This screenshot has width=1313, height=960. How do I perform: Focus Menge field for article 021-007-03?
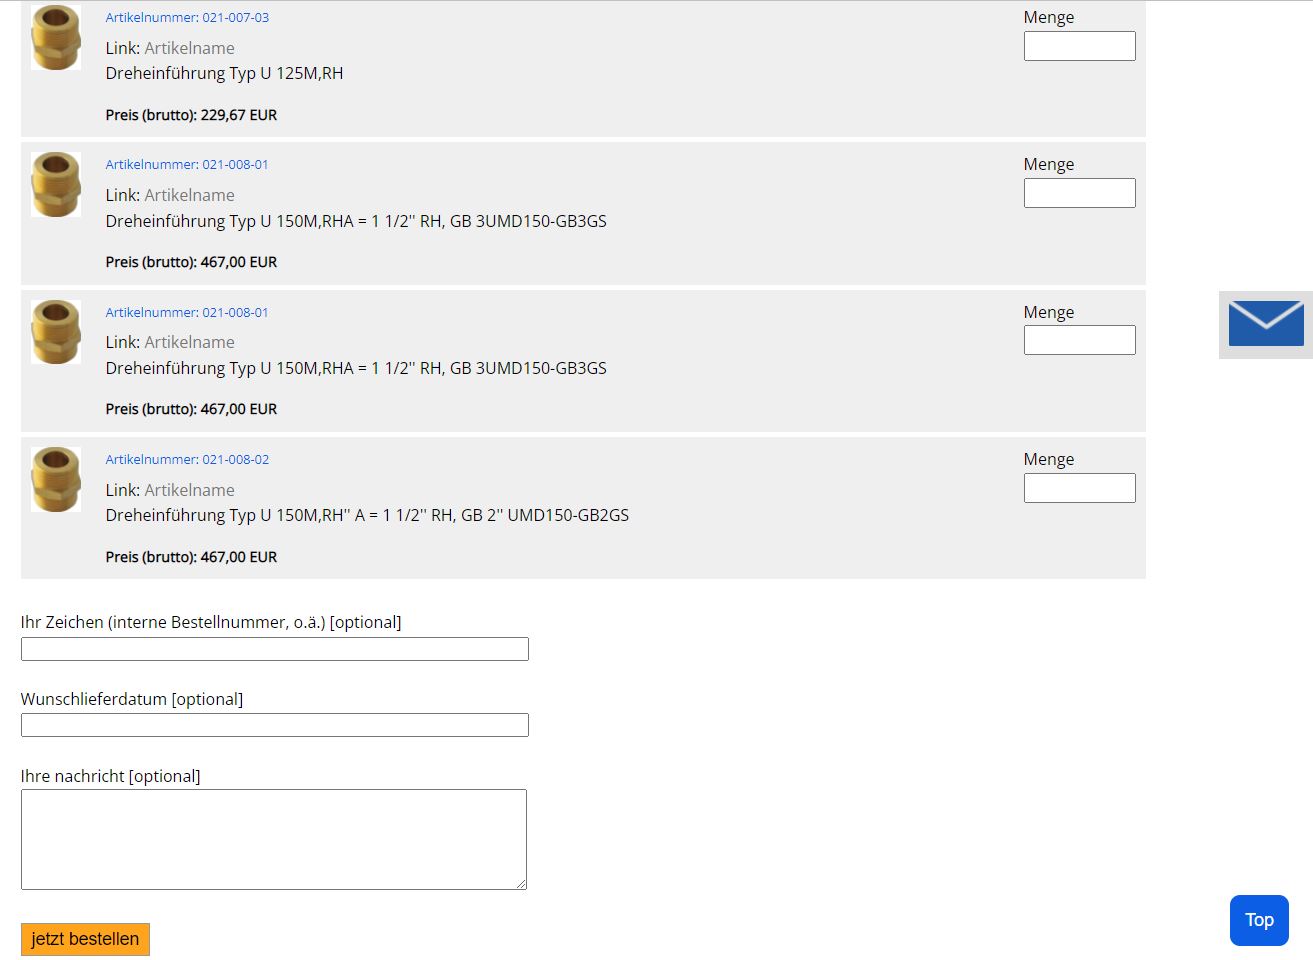tap(1079, 46)
